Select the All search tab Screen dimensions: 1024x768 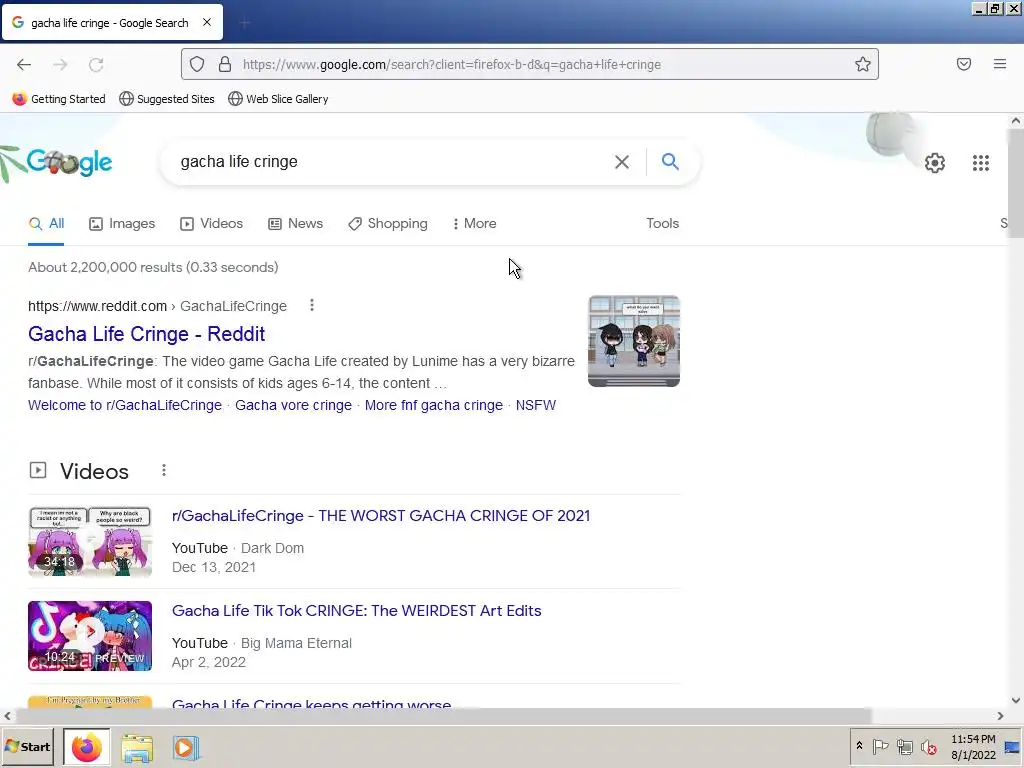tap(46, 223)
